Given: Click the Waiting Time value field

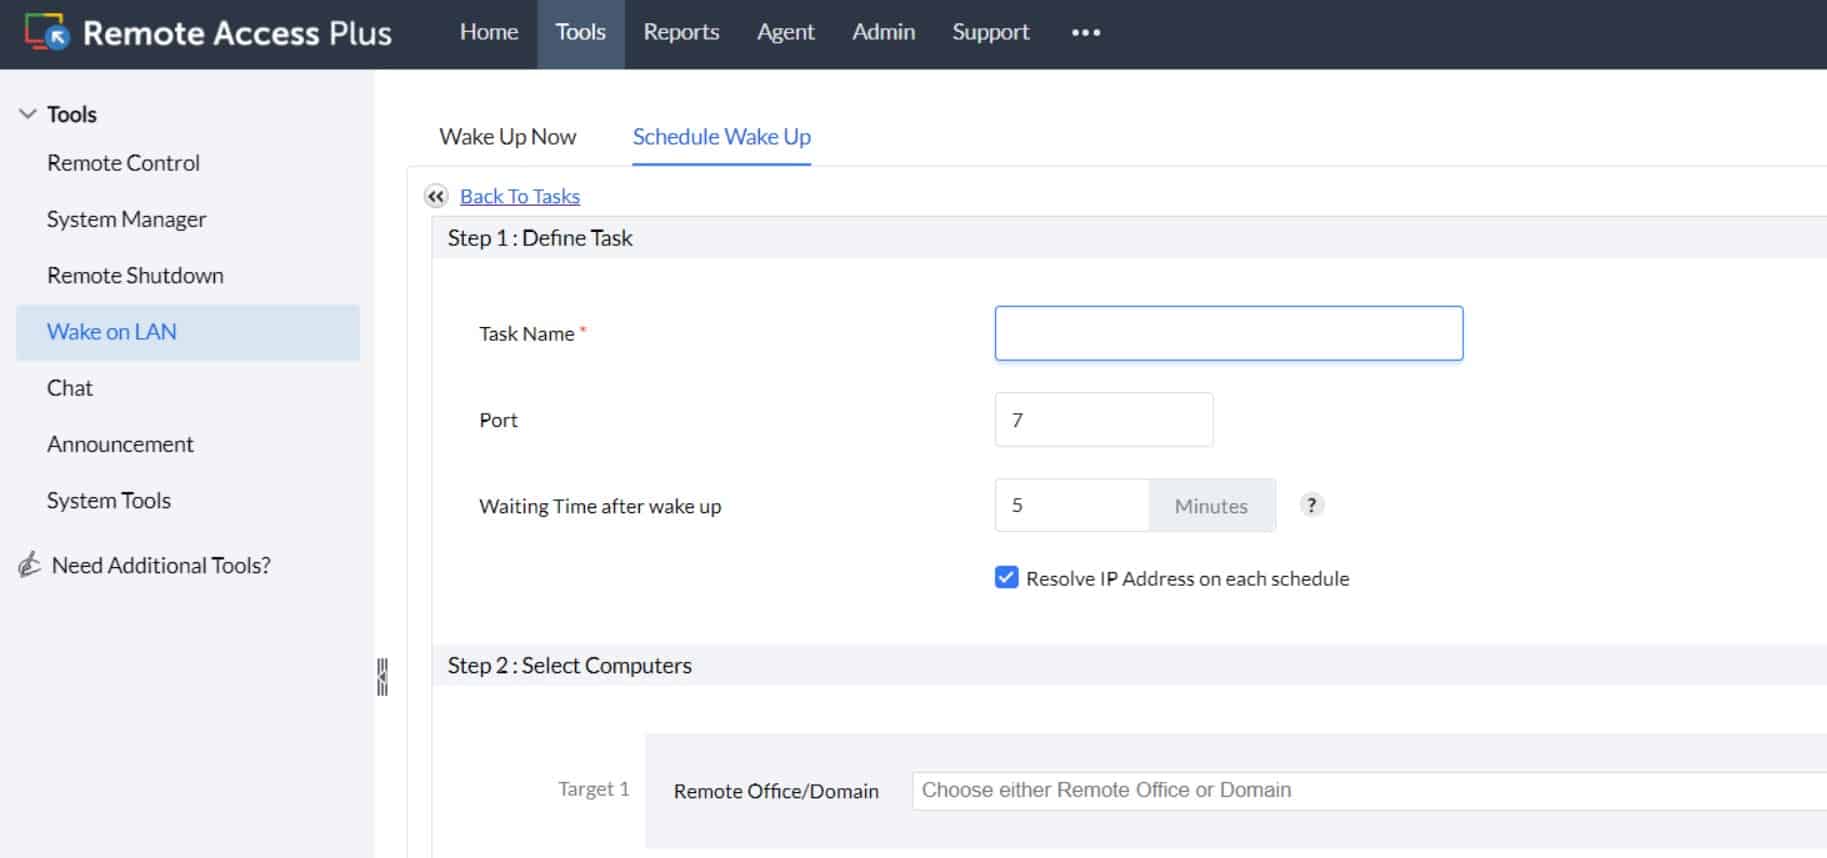Looking at the screenshot, I should tap(1072, 505).
